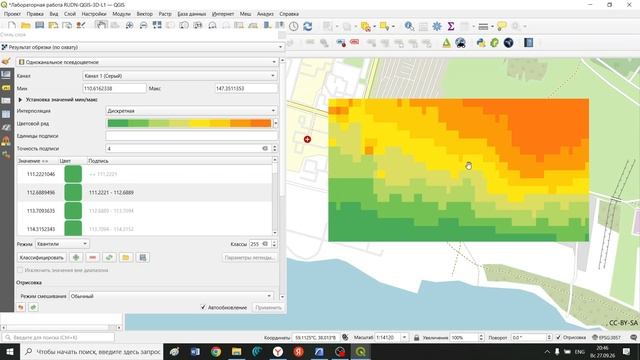Click the Точность подписи precision field
This screenshot has width=640, height=360.
click(188, 149)
